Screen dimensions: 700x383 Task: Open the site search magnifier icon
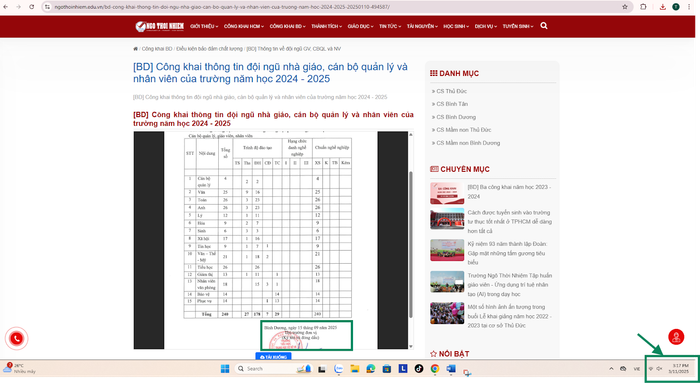544,26
